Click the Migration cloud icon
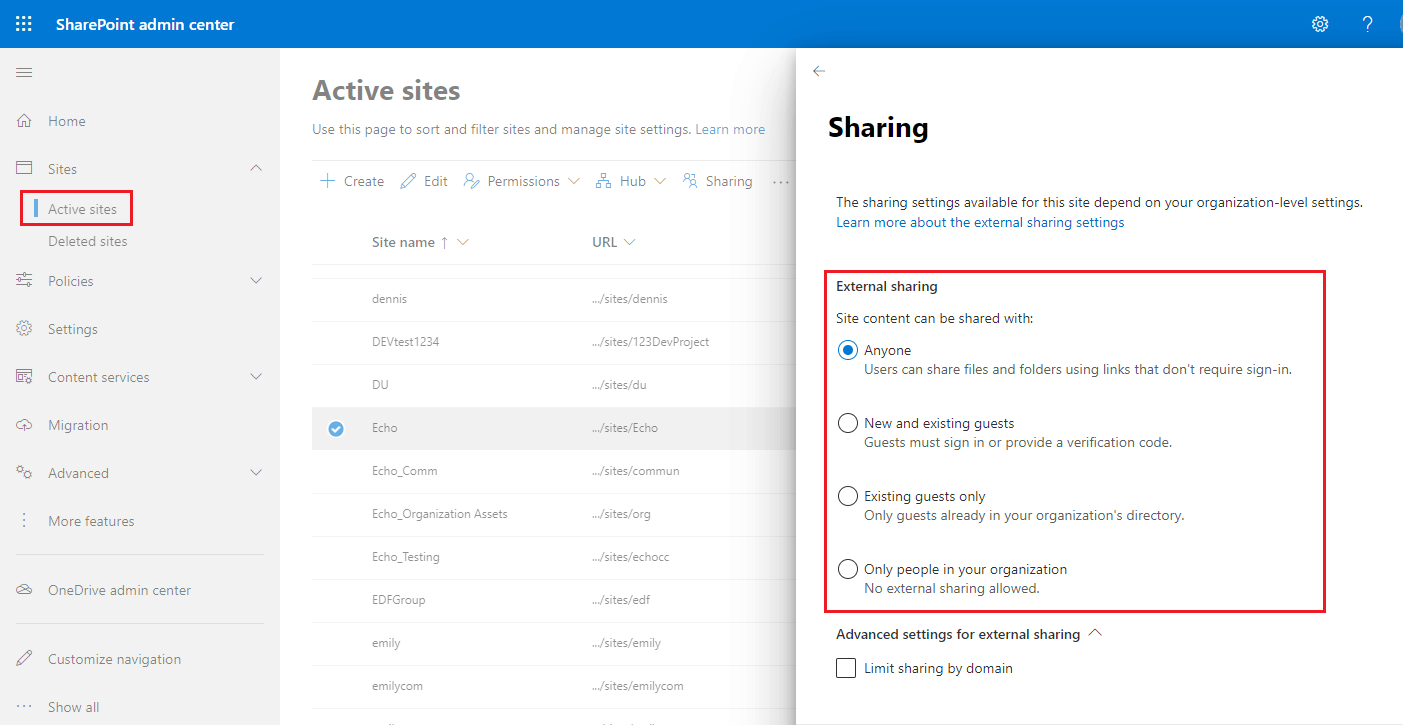Image resolution: width=1403 pixels, height=725 pixels. click(x=25, y=425)
